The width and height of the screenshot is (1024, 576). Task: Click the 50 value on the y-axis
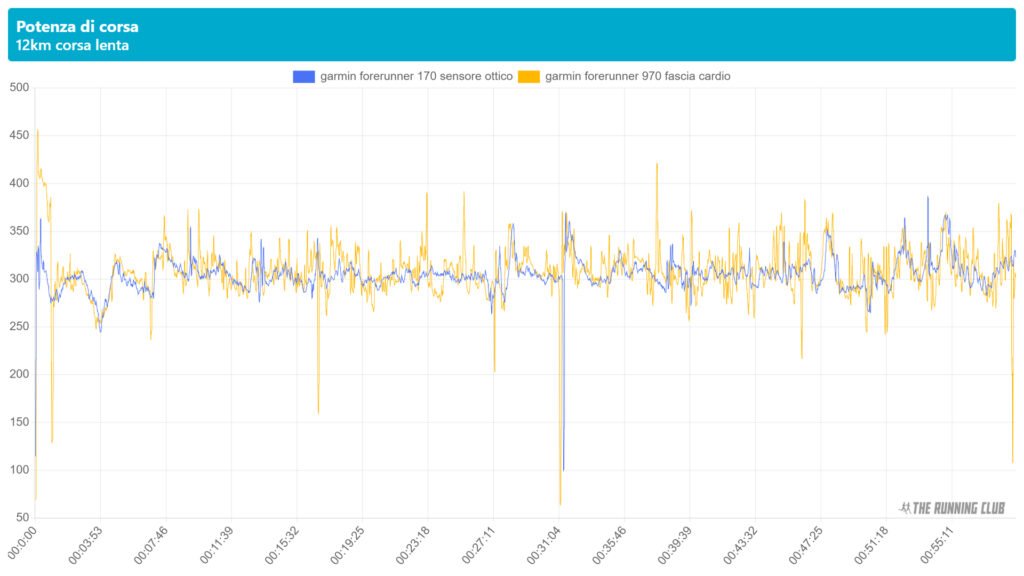pos(22,518)
